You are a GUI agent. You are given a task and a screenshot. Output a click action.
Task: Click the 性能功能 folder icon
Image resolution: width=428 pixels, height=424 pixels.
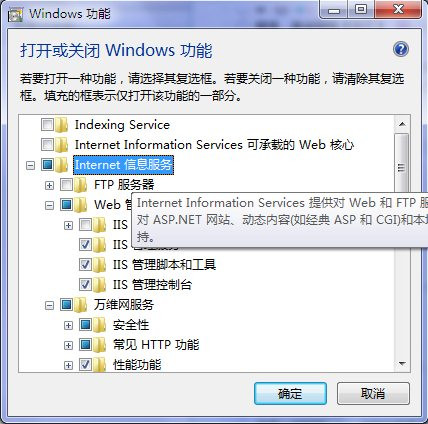(x=100, y=365)
